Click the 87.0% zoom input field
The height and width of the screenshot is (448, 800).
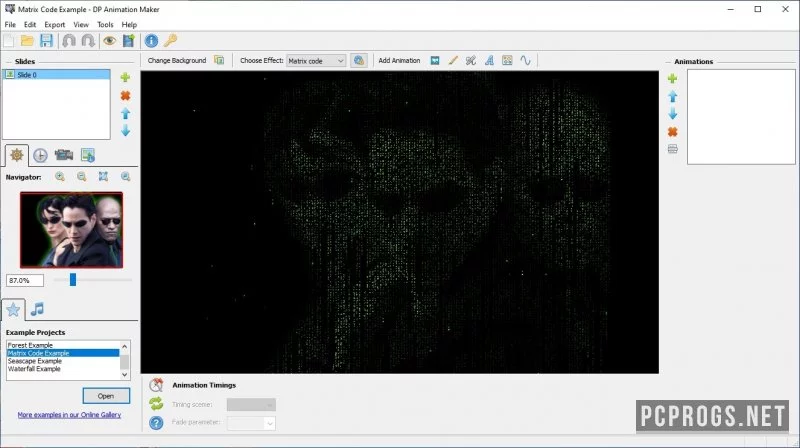25,280
